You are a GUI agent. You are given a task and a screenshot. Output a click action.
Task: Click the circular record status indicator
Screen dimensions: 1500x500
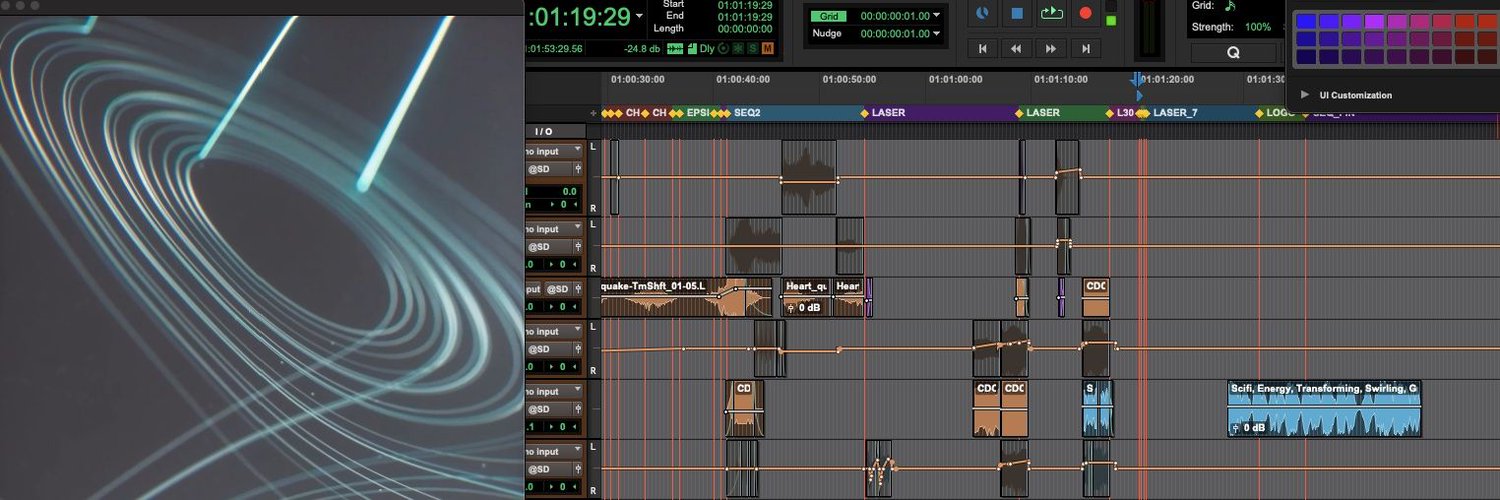click(x=724, y=48)
